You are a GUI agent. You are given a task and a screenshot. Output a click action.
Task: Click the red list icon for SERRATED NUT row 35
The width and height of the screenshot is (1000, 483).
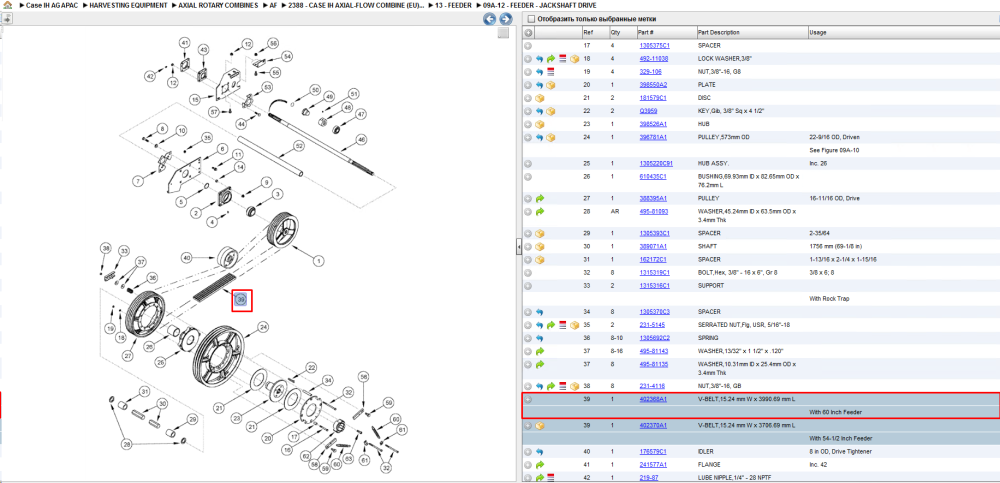563,325
